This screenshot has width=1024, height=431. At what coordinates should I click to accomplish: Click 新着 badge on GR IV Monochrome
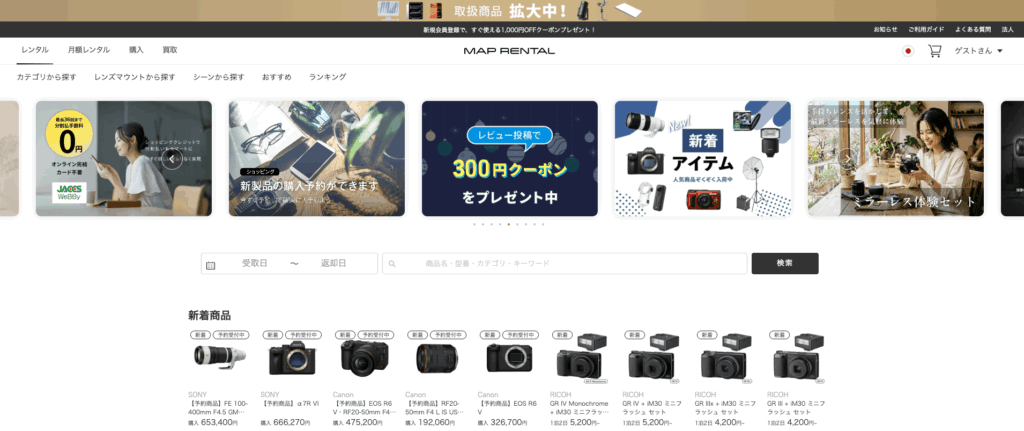(561, 334)
